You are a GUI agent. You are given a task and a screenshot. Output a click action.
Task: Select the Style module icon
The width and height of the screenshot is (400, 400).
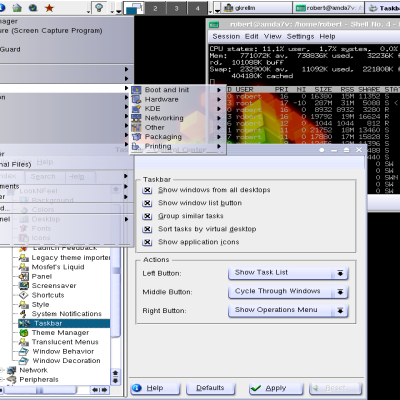point(24,304)
